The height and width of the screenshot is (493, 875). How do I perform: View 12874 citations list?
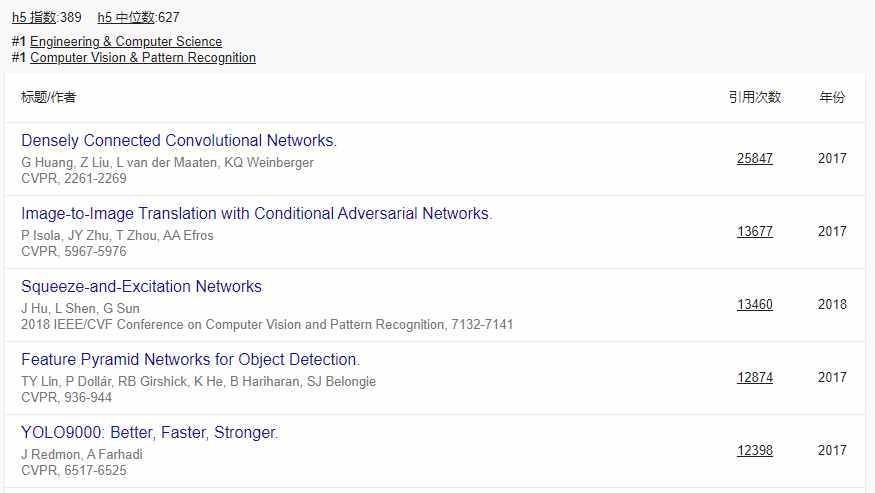[754, 377]
